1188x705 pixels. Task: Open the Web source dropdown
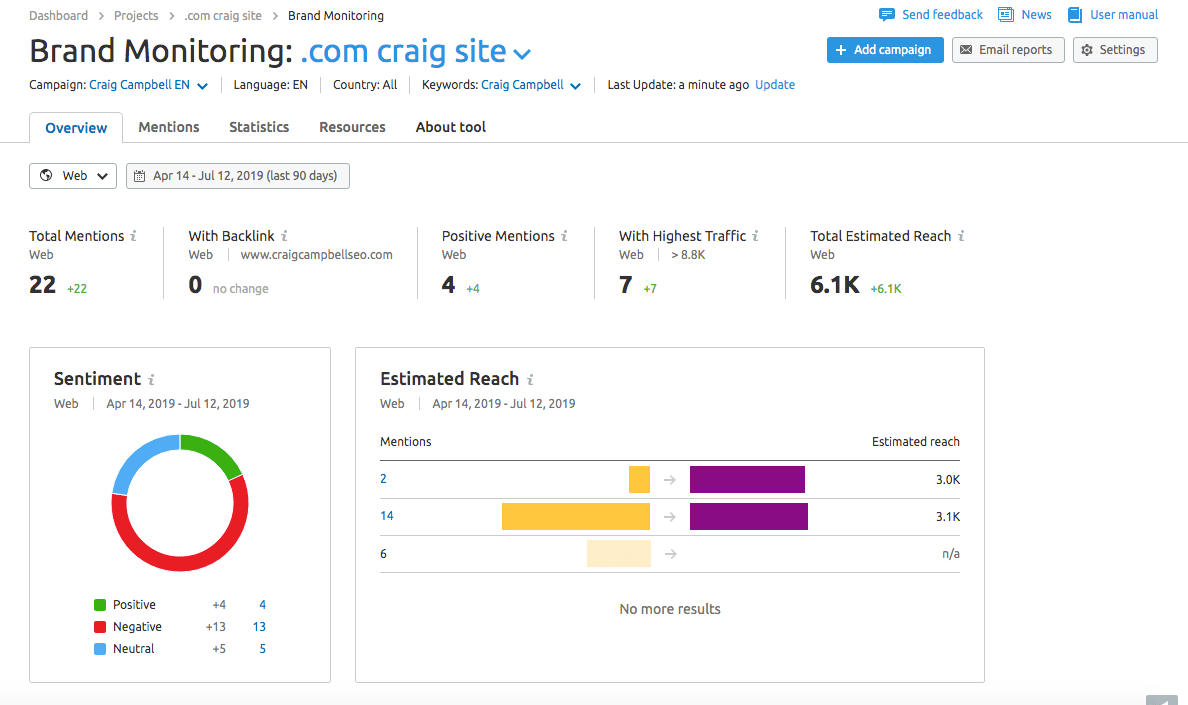point(73,176)
